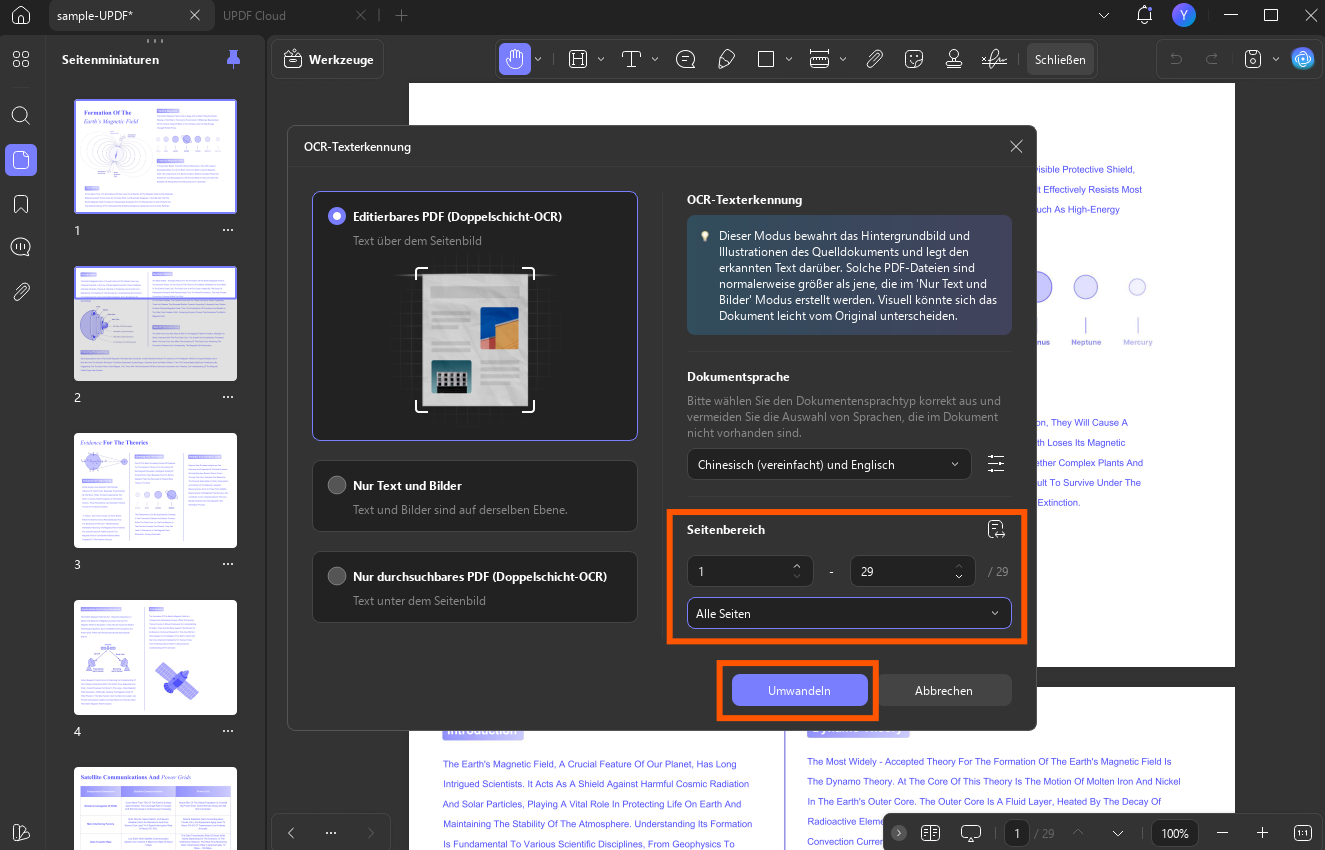Expand the text tool dropdown arrow
The width and height of the screenshot is (1325, 850).
(655, 59)
